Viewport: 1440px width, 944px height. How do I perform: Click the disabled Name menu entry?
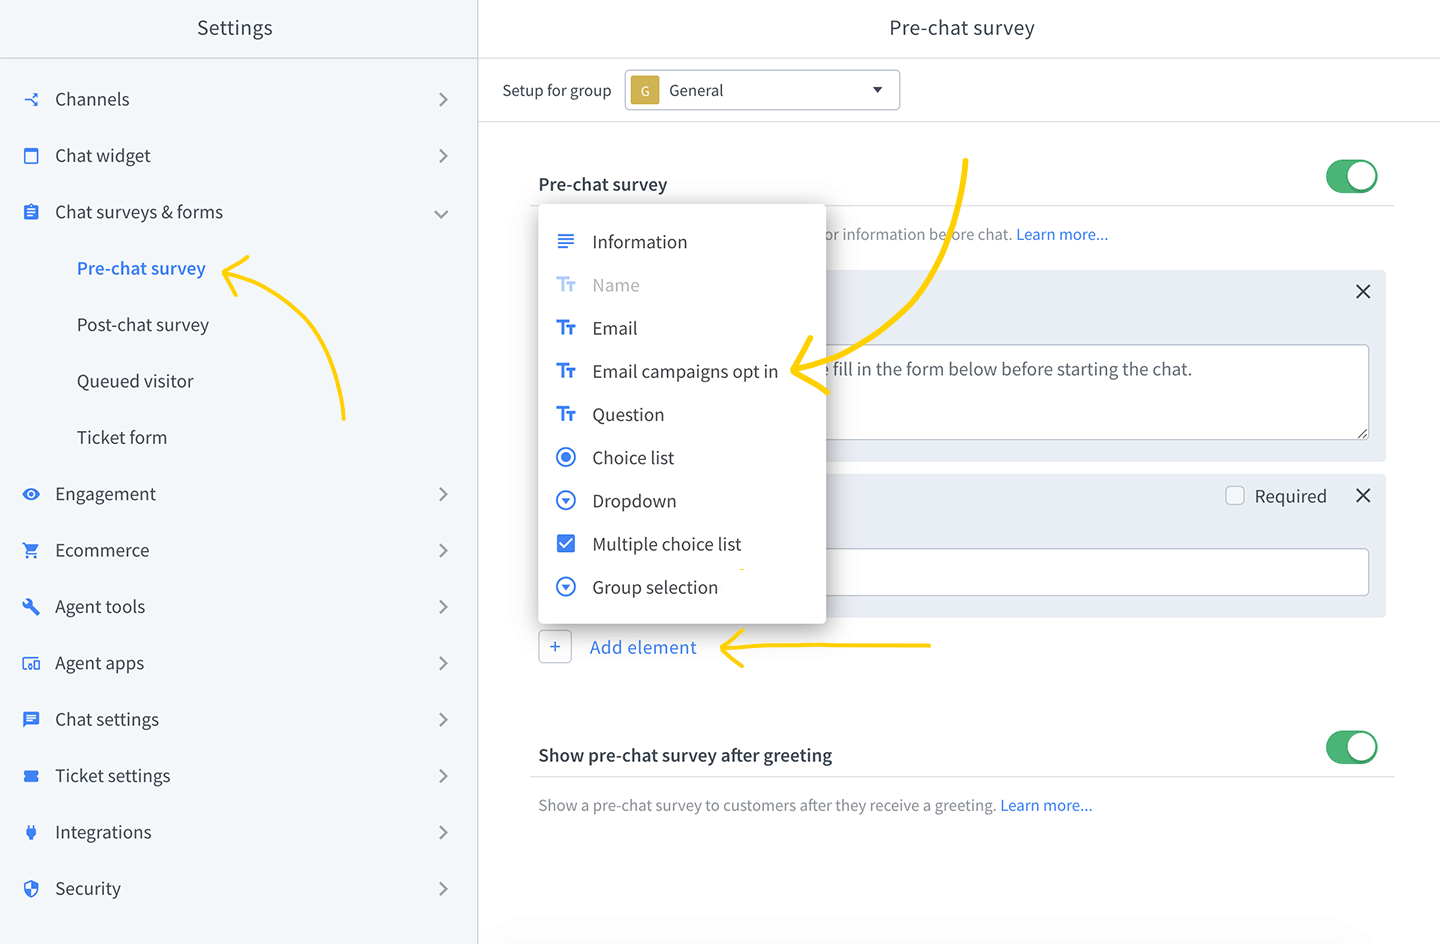(x=682, y=285)
